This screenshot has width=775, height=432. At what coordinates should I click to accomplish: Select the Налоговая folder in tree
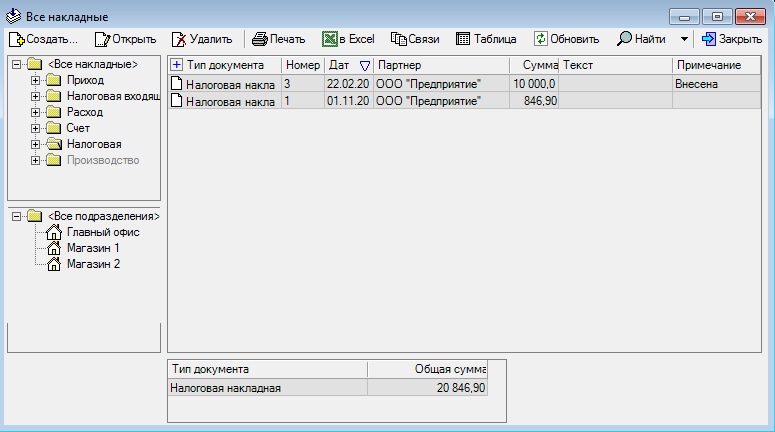[86, 144]
